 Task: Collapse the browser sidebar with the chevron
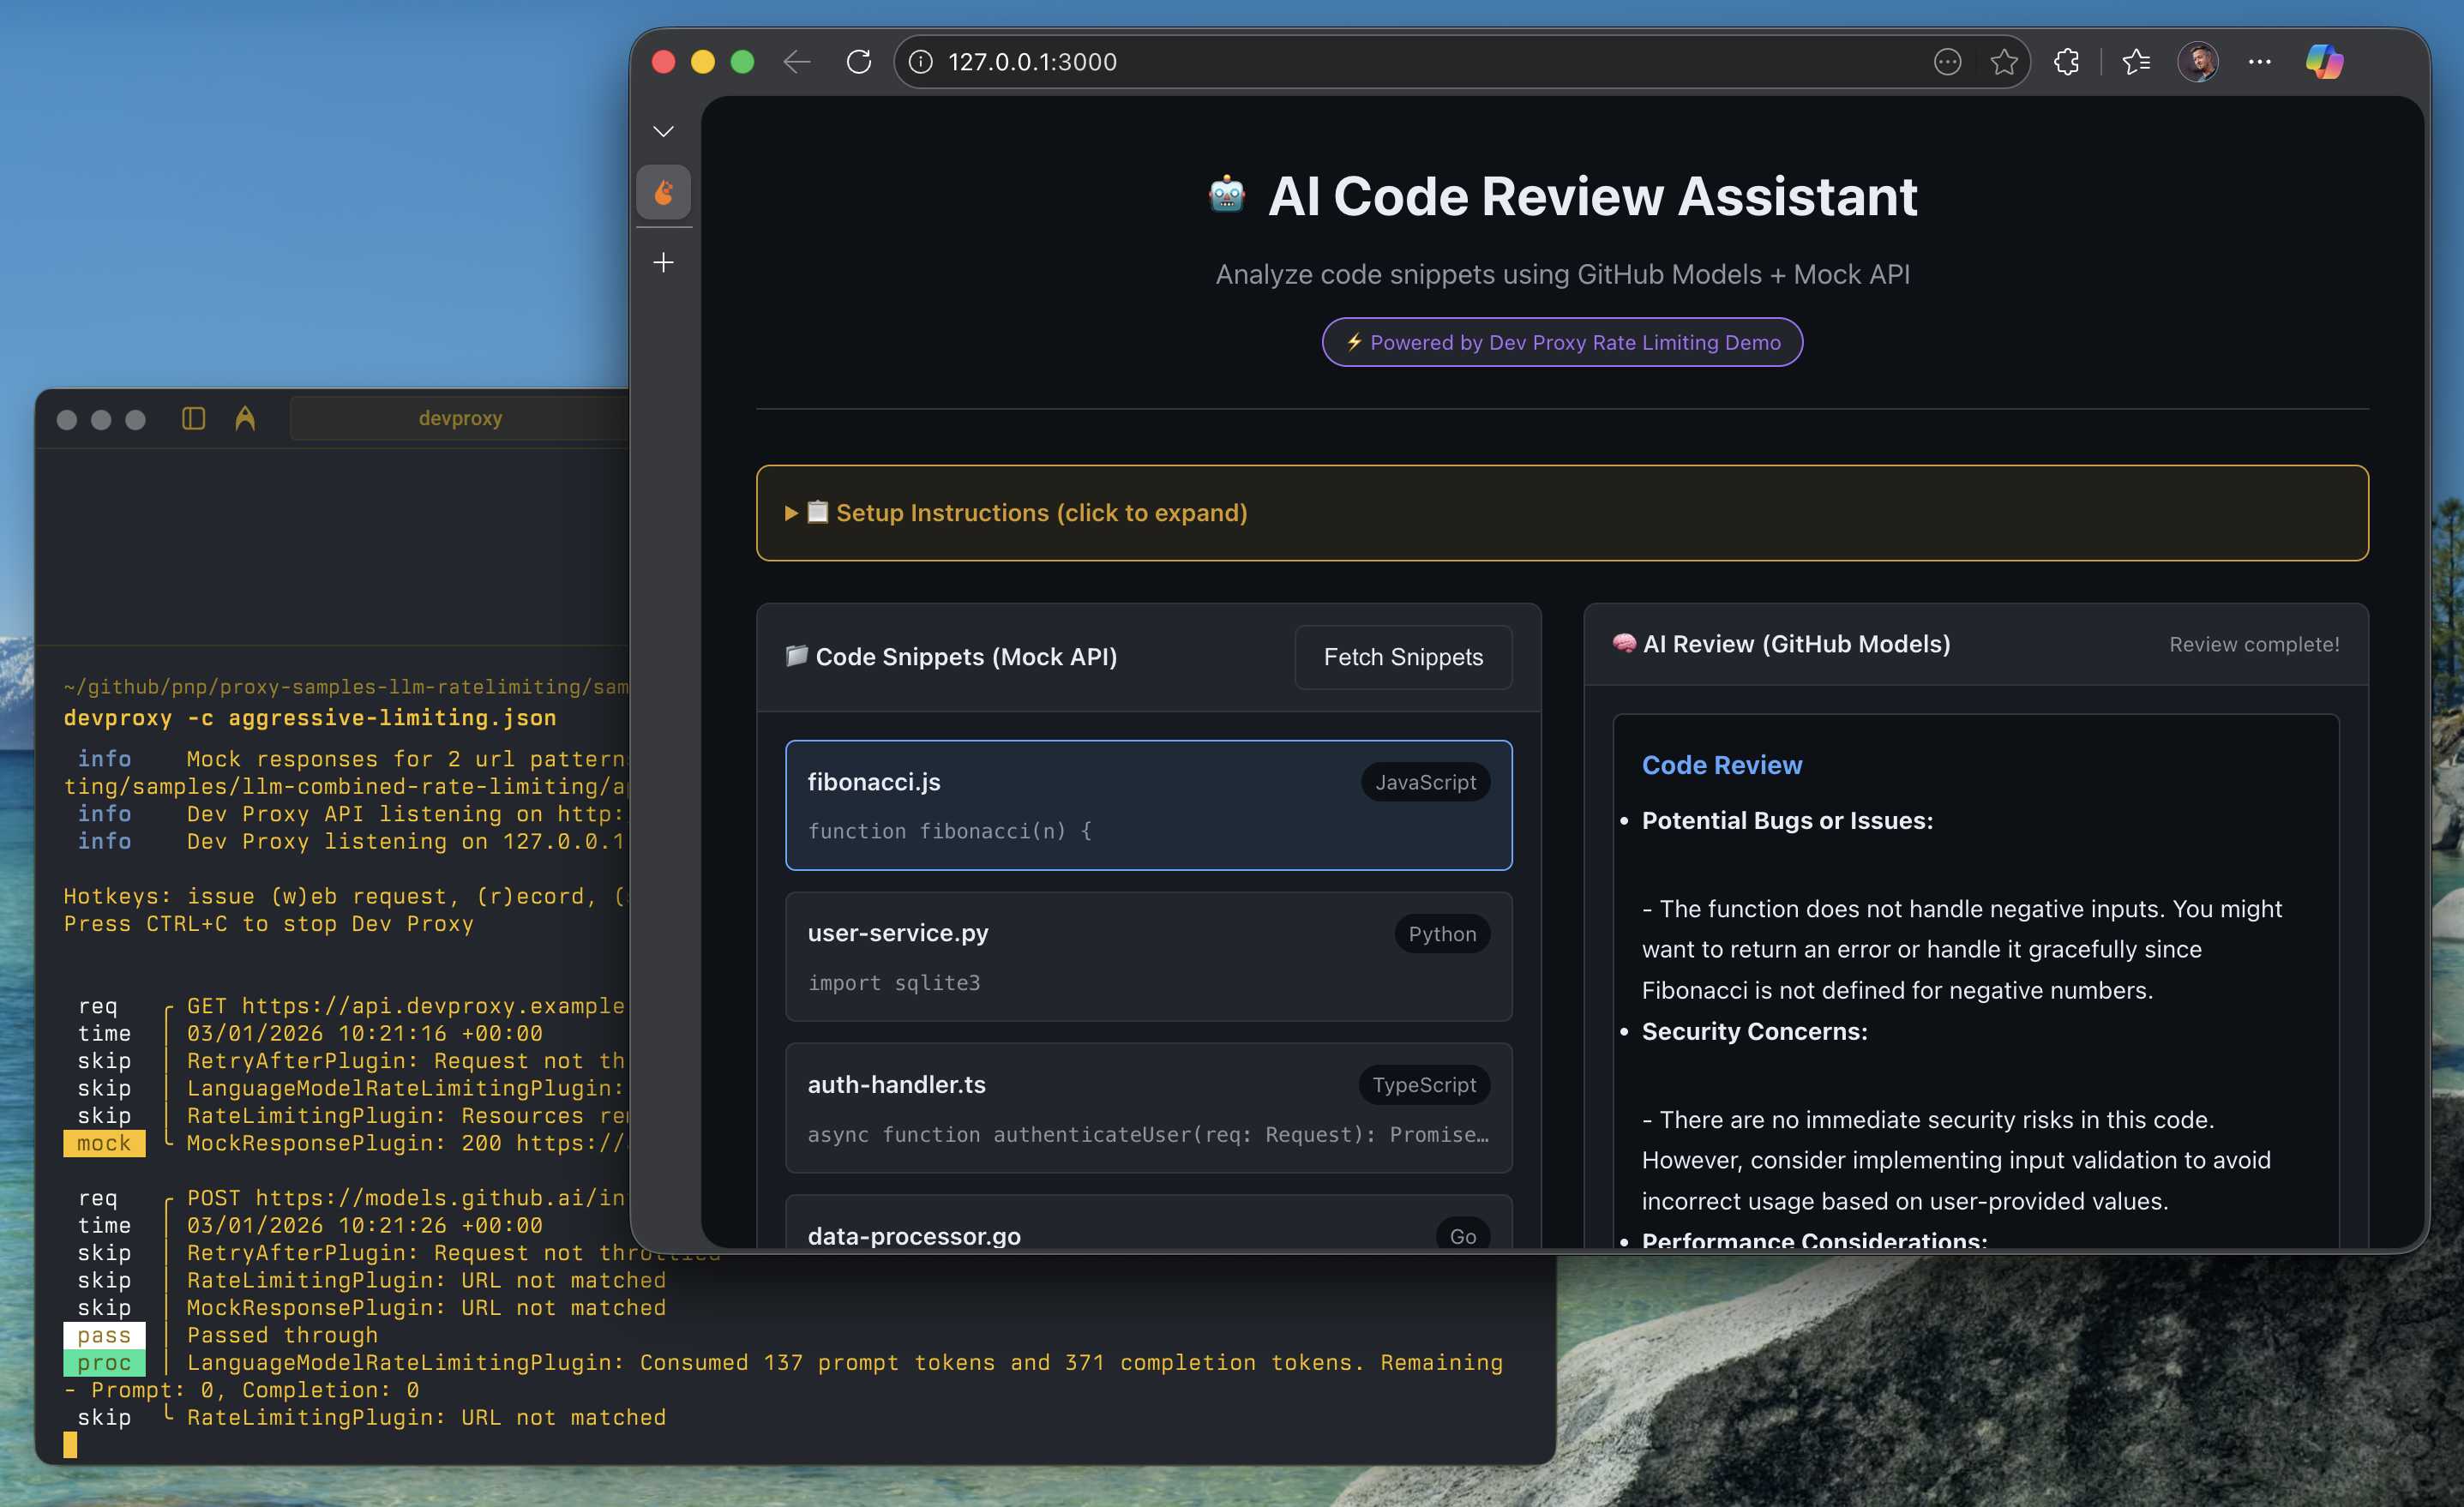[x=663, y=130]
